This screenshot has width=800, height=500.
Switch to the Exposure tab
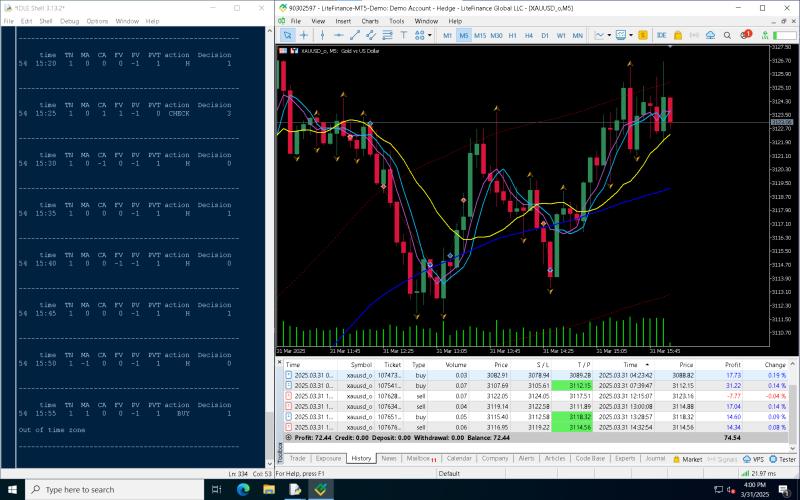[328, 459]
